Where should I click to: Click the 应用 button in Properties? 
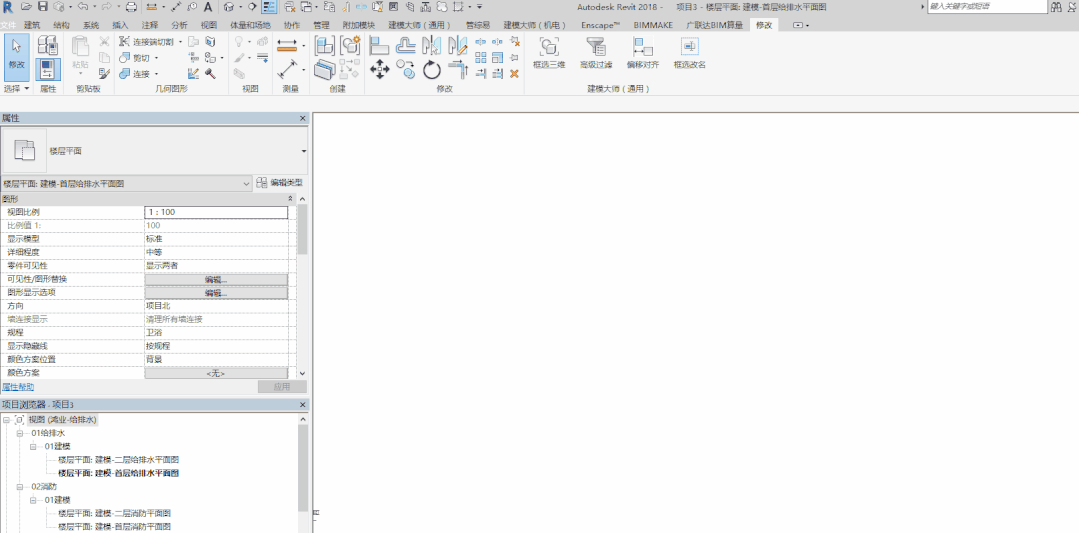[x=282, y=387]
